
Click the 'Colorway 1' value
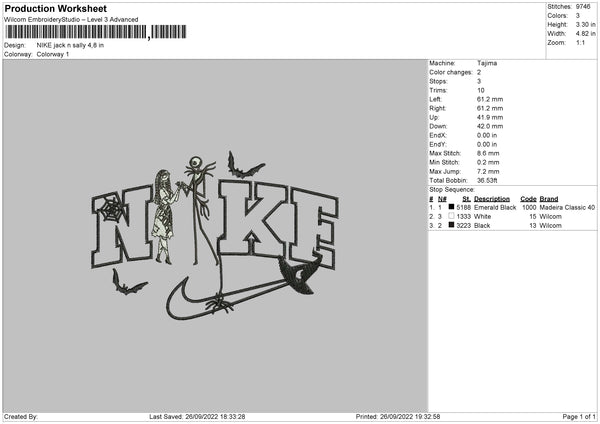53,54
